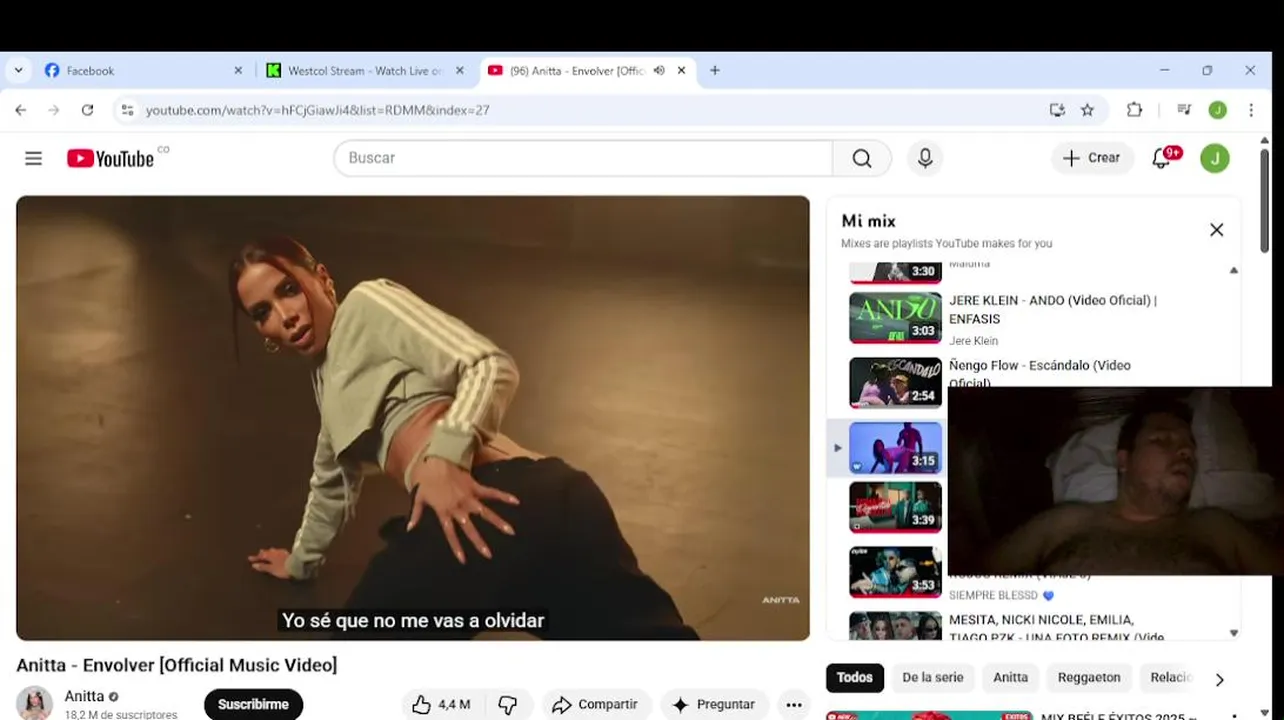This screenshot has height=720, width=1284.
Task: Click the Mi mix playlist title
Action: 868,221
